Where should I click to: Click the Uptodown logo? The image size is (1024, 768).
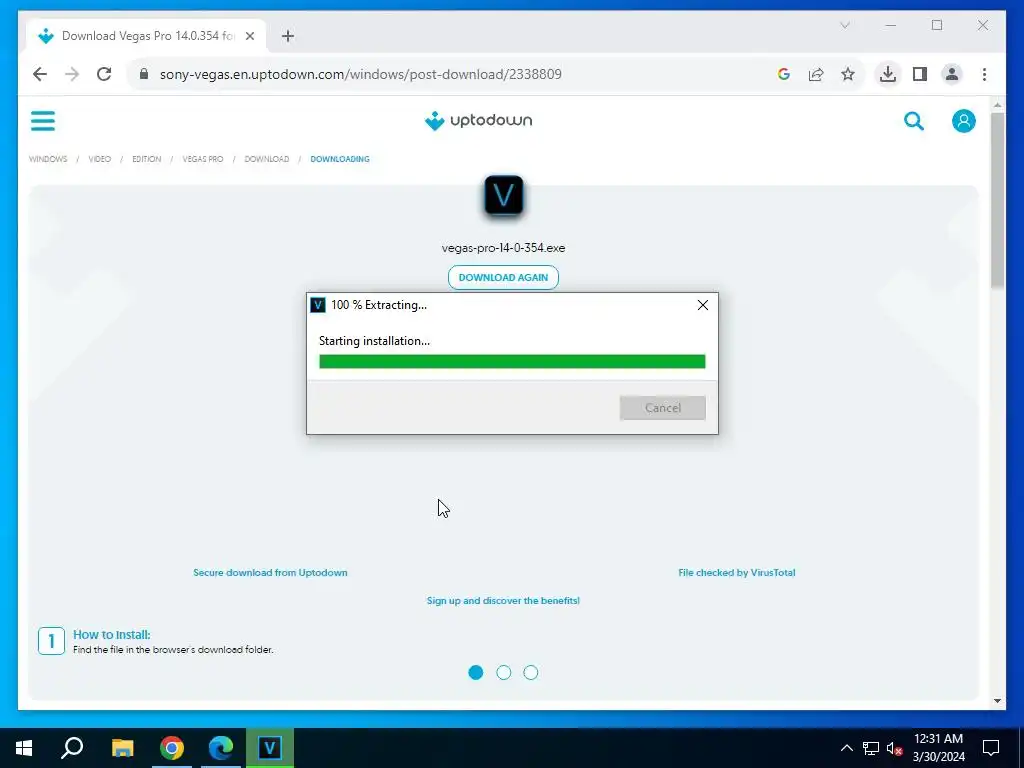(479, 121)
